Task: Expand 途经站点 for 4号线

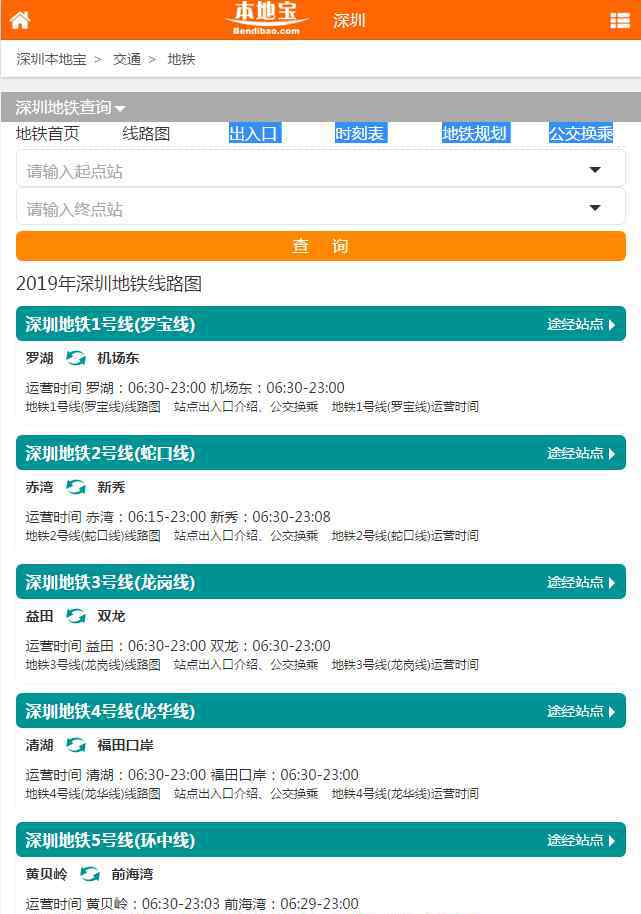Action: point(580,711)
